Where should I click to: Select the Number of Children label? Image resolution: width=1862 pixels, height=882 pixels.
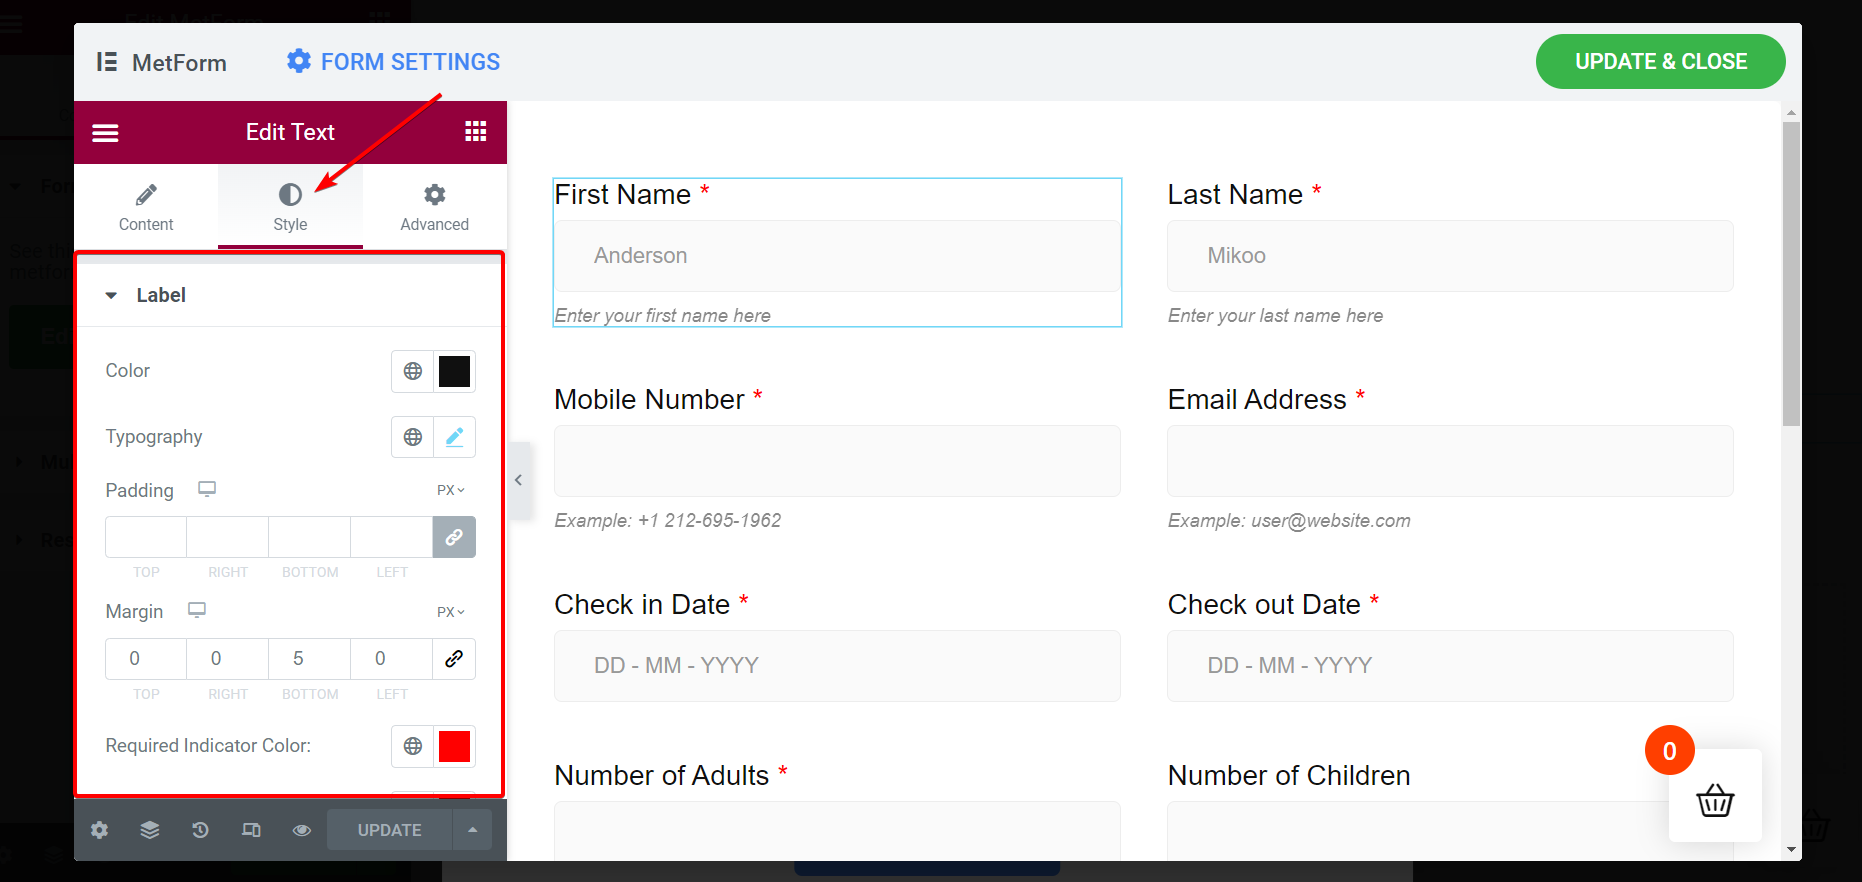(x=1289, y=775)
